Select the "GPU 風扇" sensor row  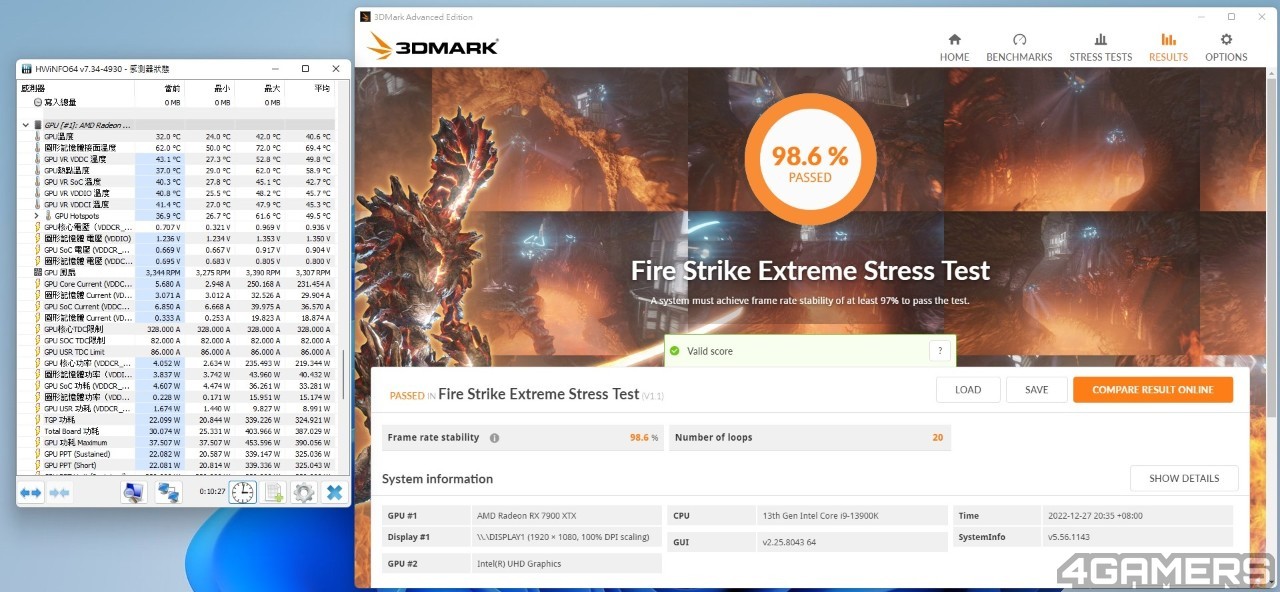[x=178, y=272]
